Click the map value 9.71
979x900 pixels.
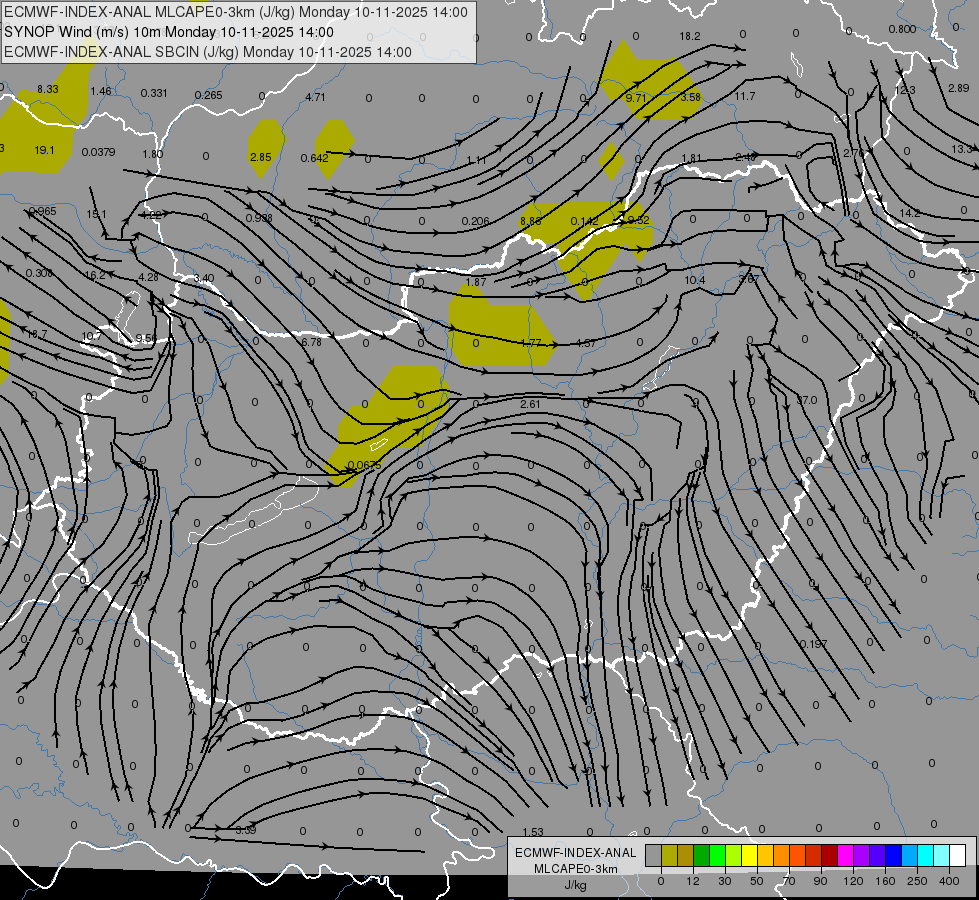coord(636,98)
